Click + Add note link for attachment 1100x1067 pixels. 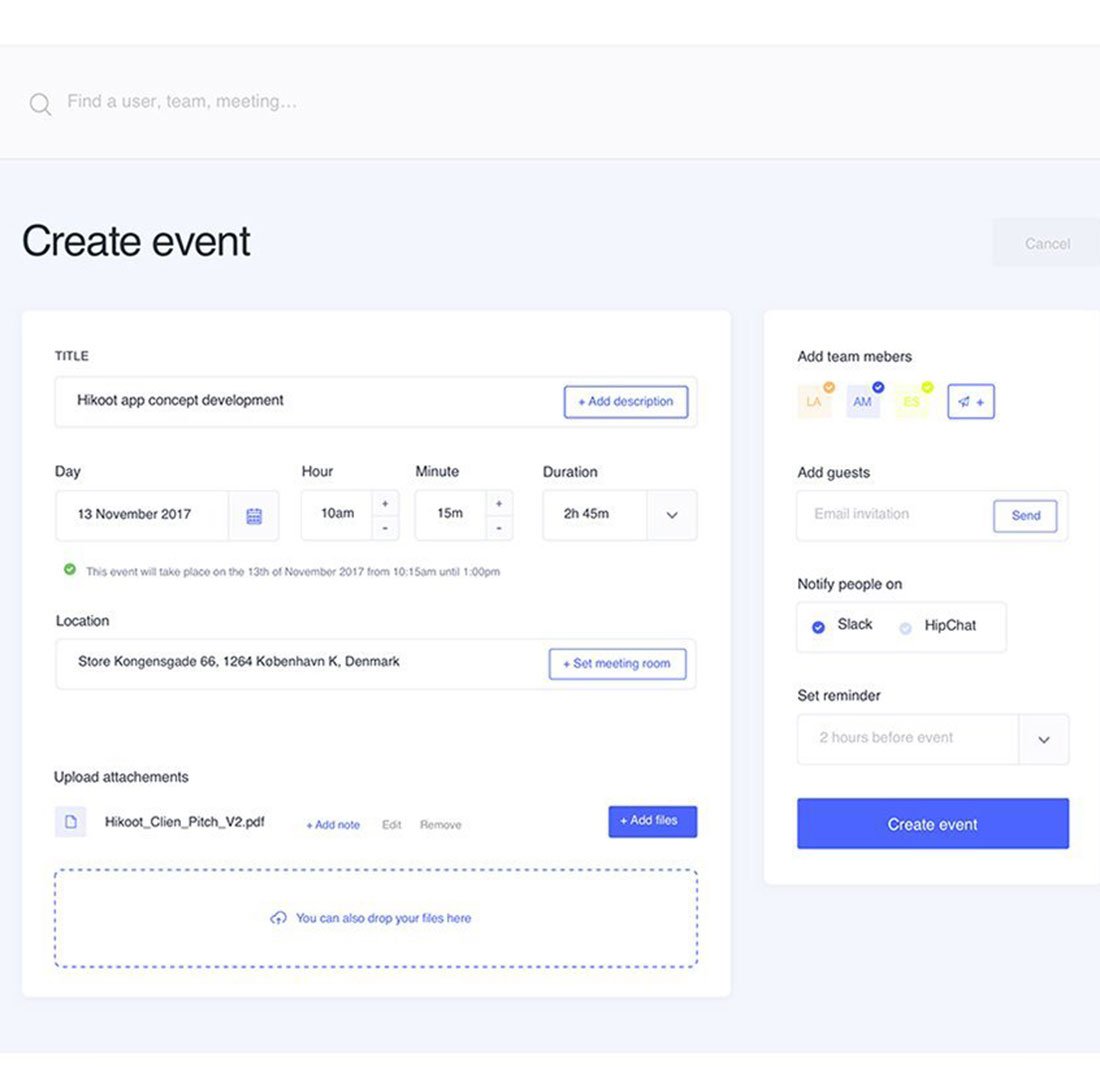coord(333,825)
